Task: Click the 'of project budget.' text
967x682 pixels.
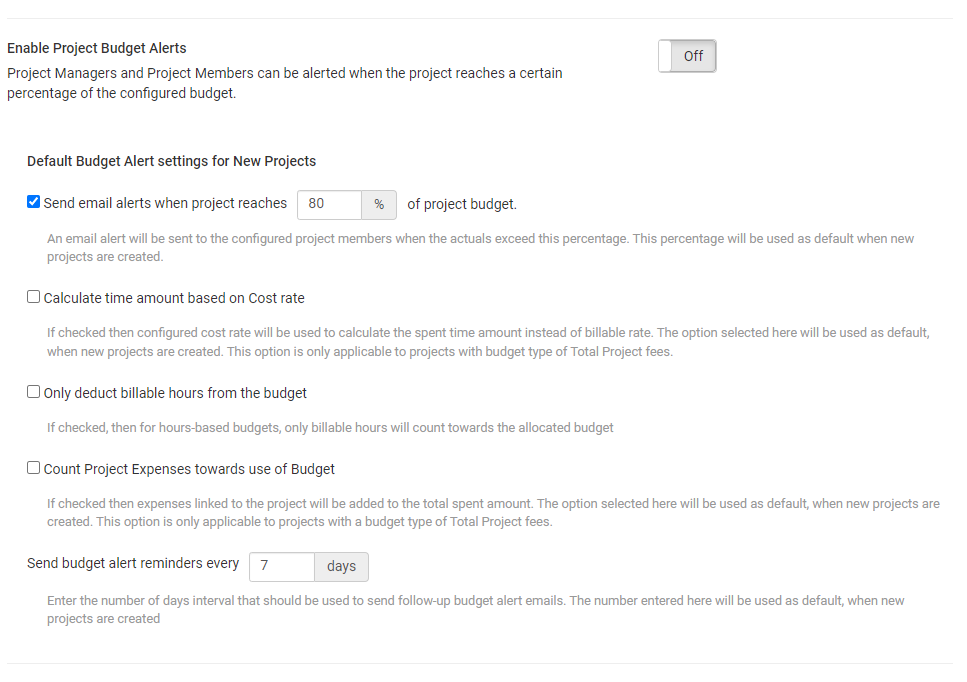Action: (462, 204)
